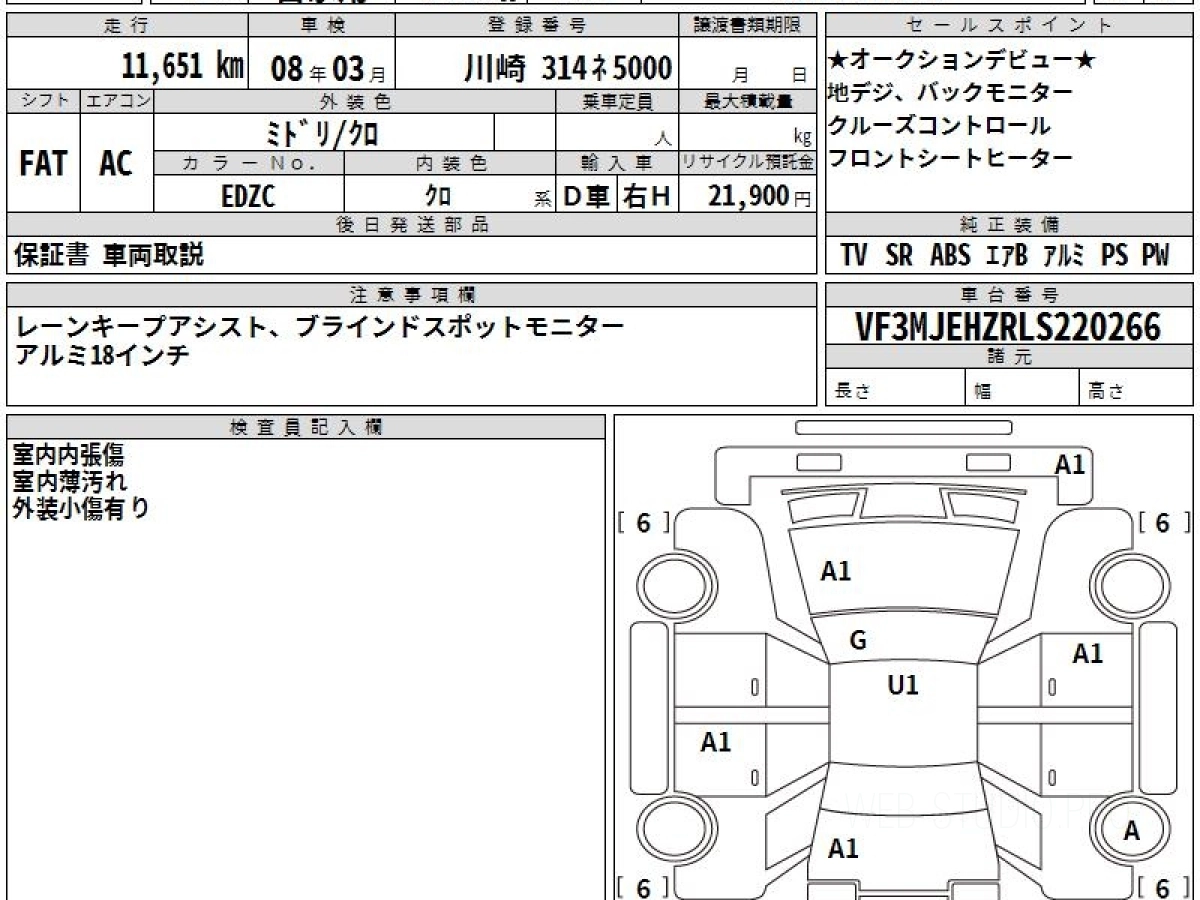Viewport: 1200px width, 900px height.
Task: Click the ABS equipment code
Action: [950, 255]
